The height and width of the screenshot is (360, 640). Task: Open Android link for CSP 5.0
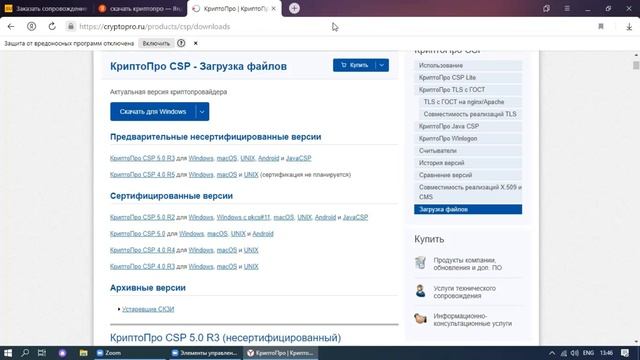[263, 234]
